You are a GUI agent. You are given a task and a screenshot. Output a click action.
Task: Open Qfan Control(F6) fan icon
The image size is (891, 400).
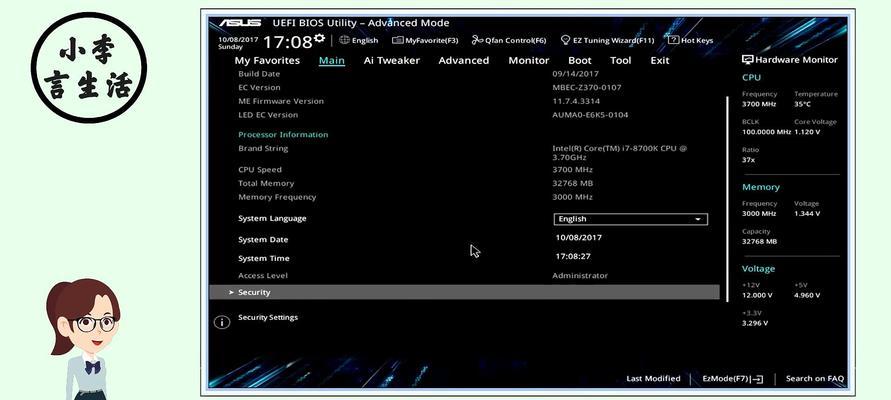[x=477, y=40]
